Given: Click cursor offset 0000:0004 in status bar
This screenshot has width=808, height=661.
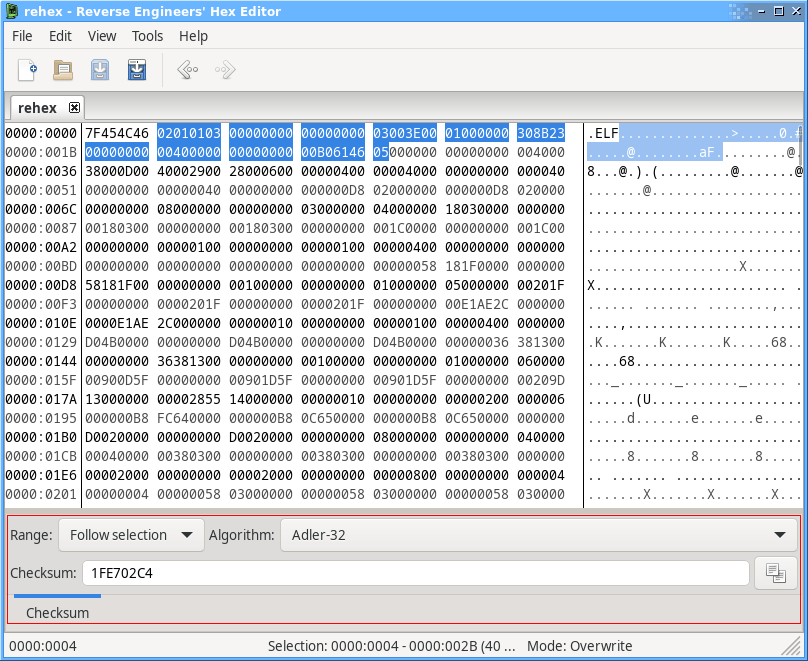Looking at the screenshot, I should coord(43,646).
